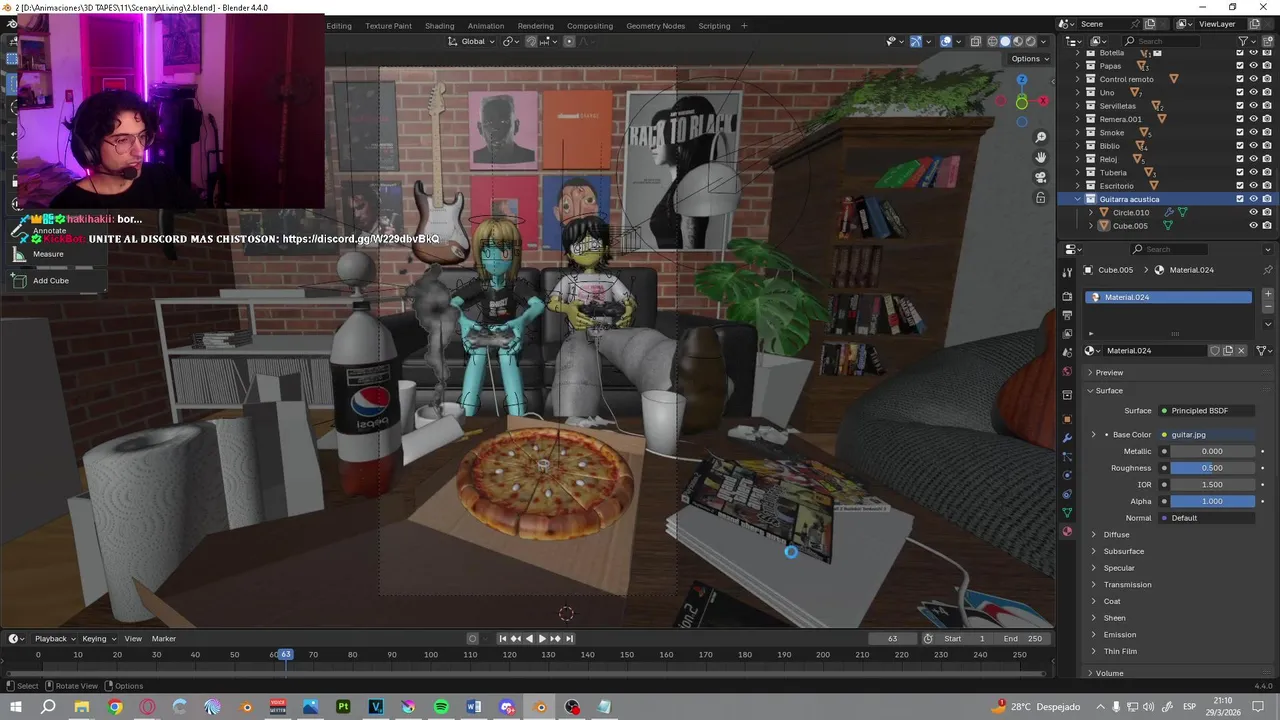Unlink Material.024 with the X icon
This screenshot has height=720, width=1280.
(1241, 351)
